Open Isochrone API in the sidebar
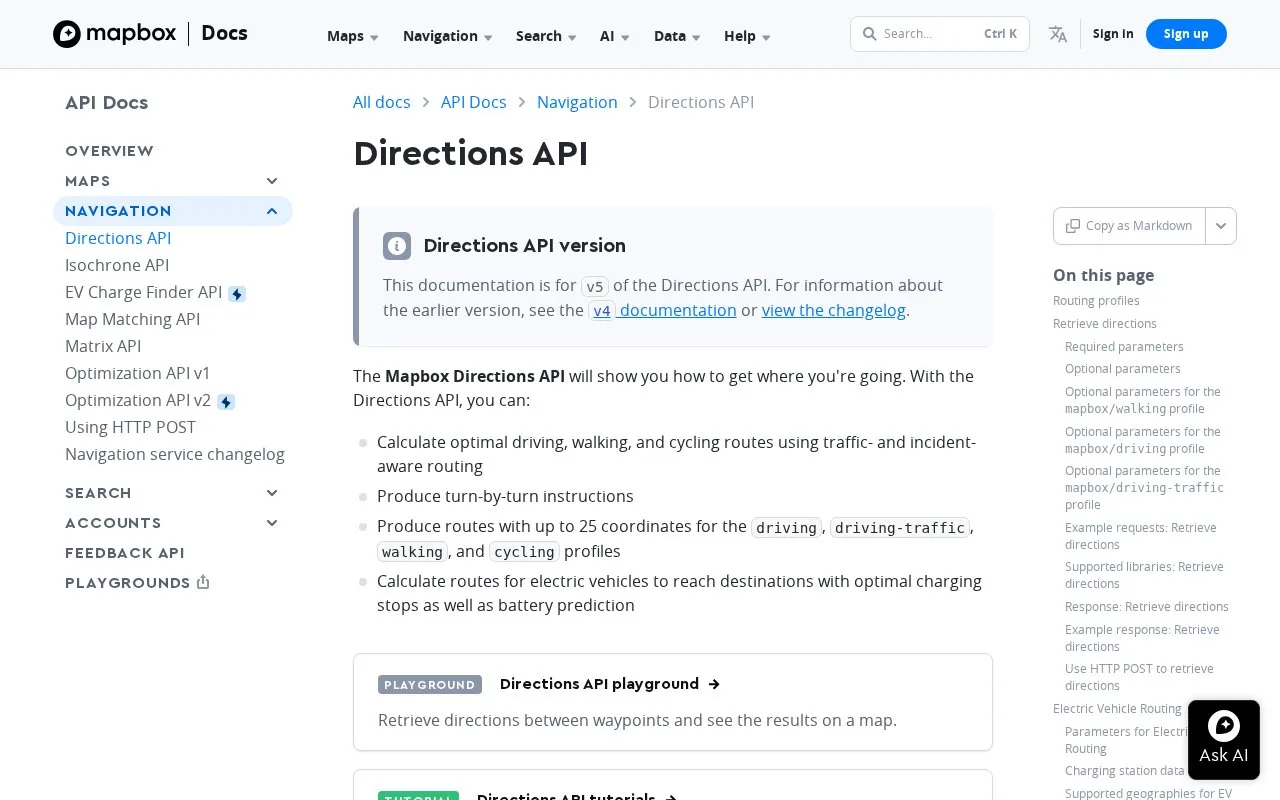1280x800 pixels. click(117, 265)
